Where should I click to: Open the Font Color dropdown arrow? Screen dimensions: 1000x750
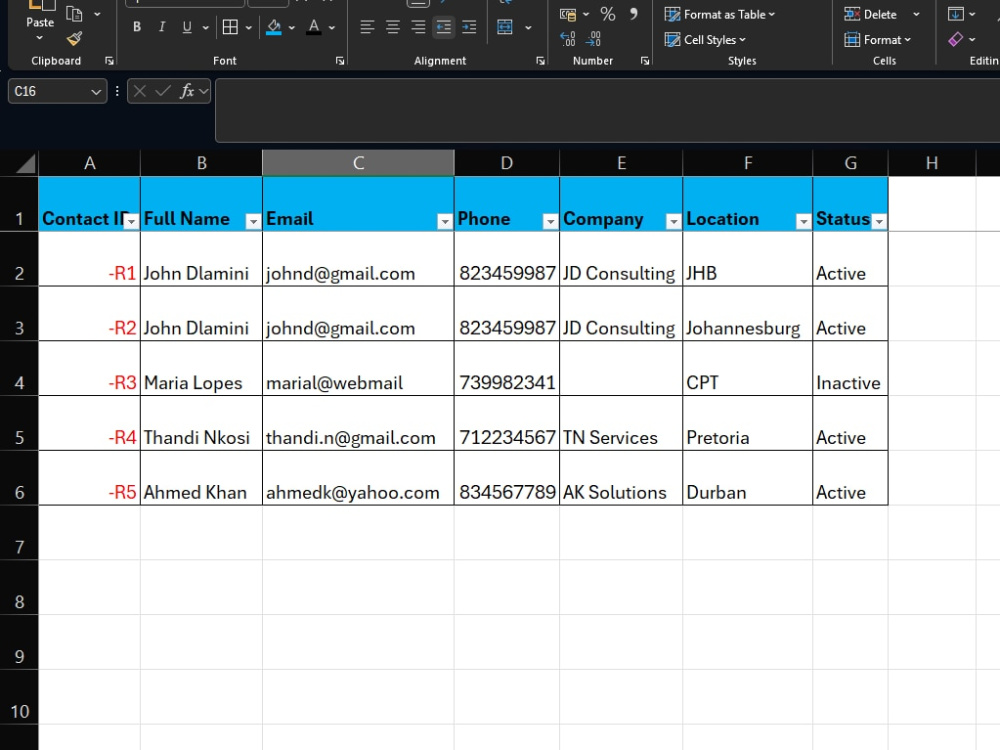(332, 27)
